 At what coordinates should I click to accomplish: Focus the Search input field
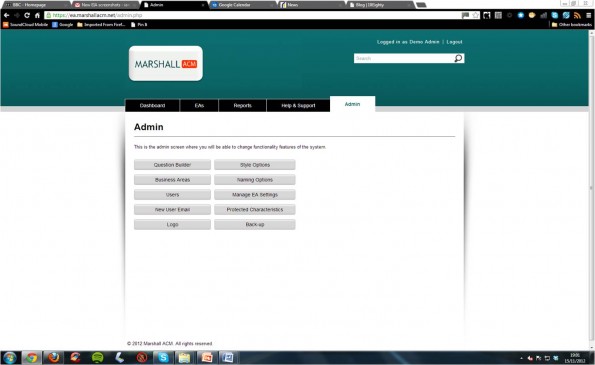coord(403,58)
